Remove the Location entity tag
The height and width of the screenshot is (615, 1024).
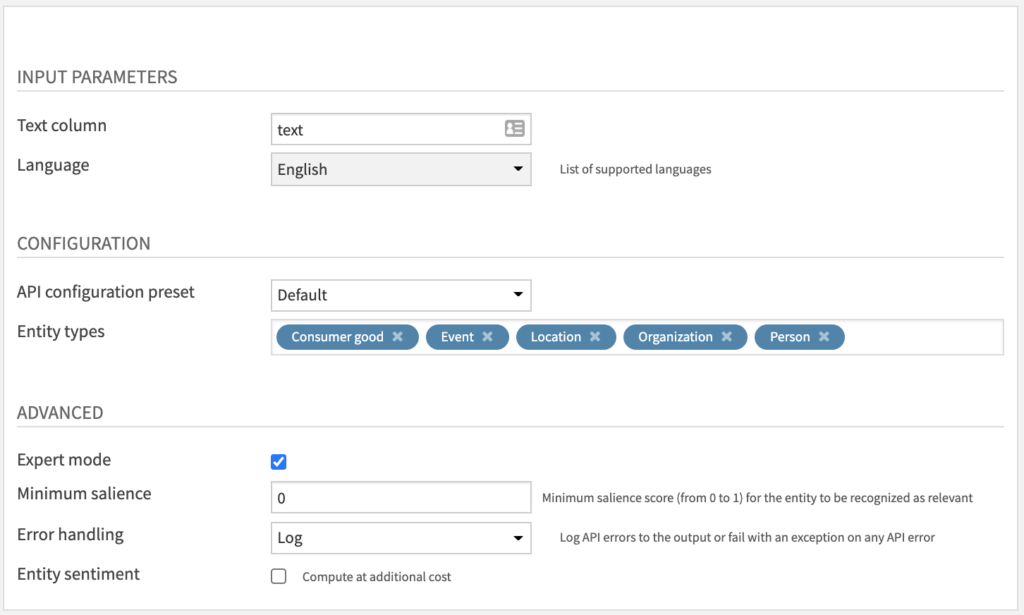coord(595,337)
